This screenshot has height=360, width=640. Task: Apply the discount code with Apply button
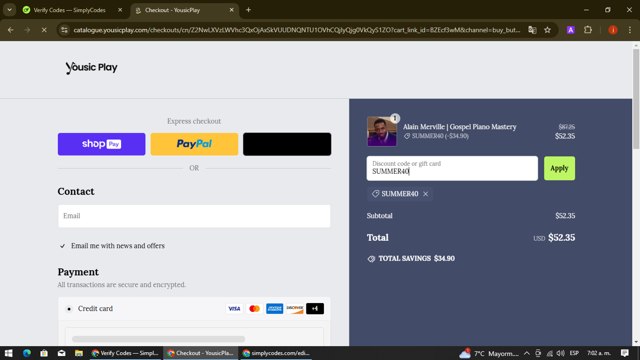coord(559,168)
